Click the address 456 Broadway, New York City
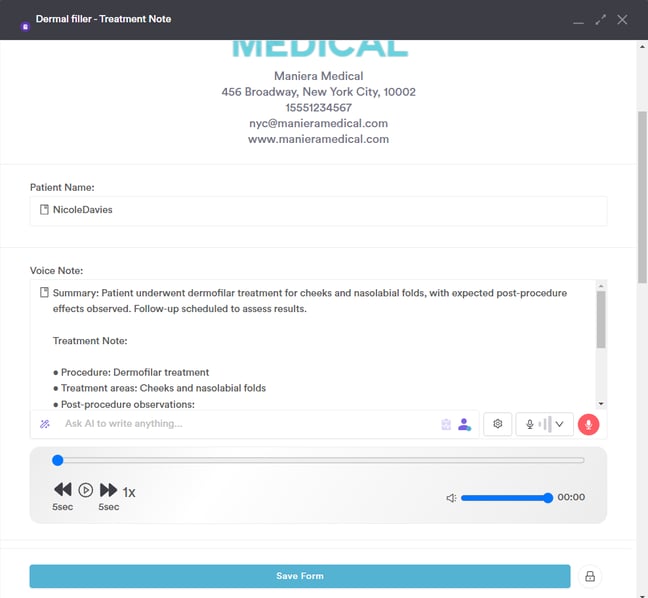This screenshot has height=598, width=648. [318, 92]
